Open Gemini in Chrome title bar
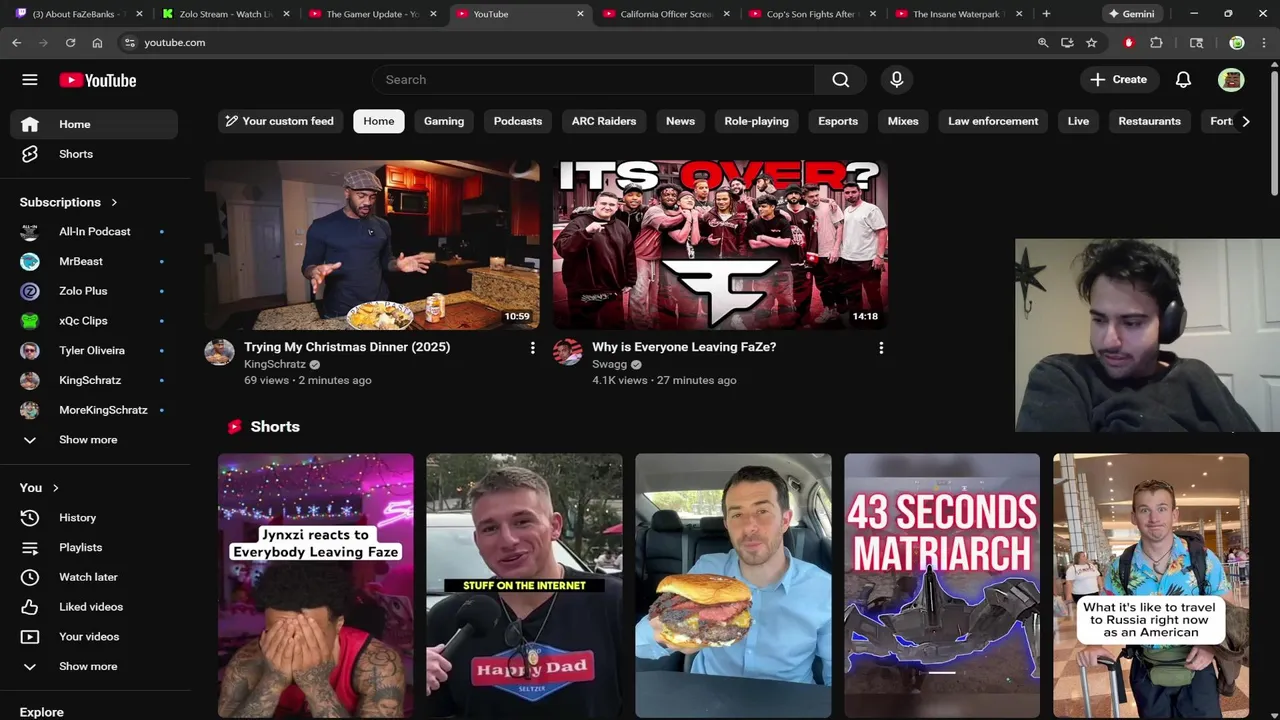This screenshot has height=720, width=1280. (1131, 14)
